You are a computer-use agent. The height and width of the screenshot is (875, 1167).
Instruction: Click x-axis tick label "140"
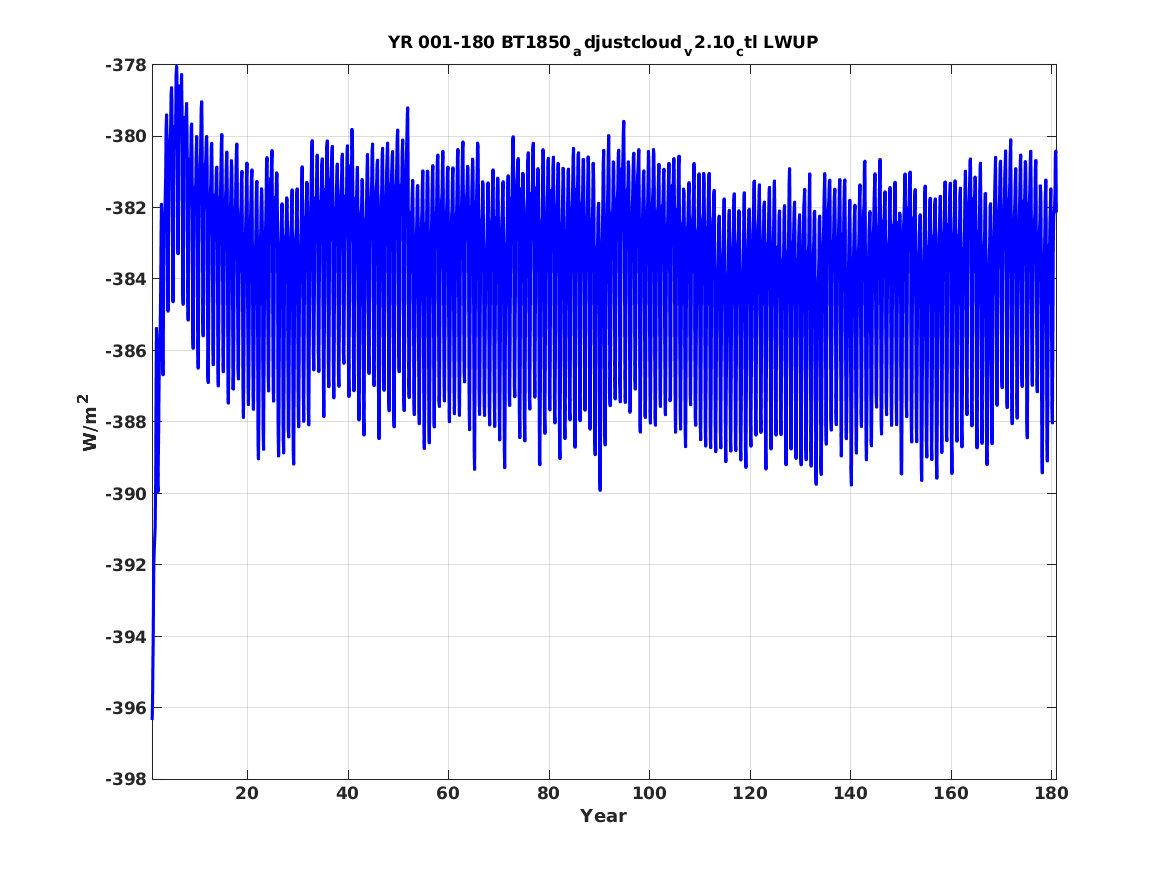coord(850,793)
